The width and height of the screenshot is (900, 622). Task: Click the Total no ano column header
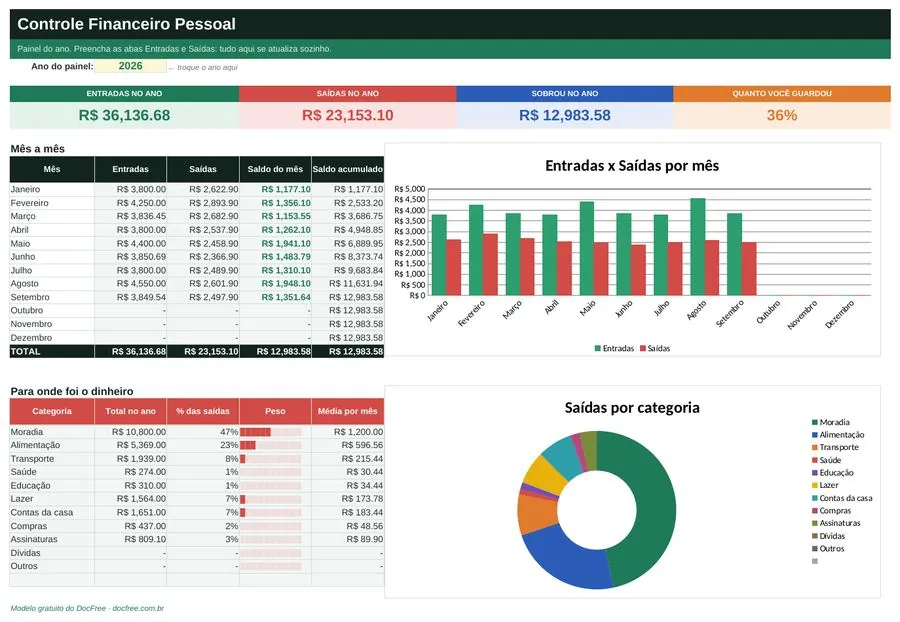[130, 411]
